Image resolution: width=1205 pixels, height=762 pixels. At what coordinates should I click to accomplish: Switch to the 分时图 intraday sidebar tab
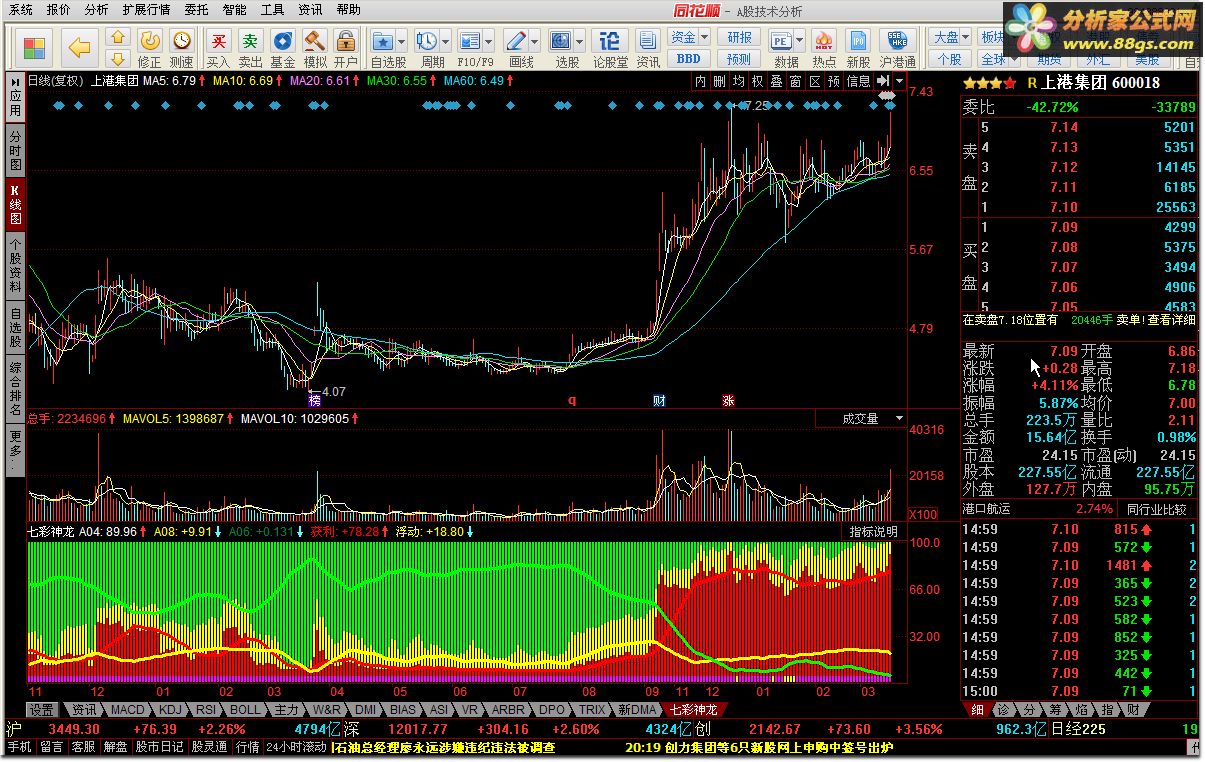coord(15,150)
